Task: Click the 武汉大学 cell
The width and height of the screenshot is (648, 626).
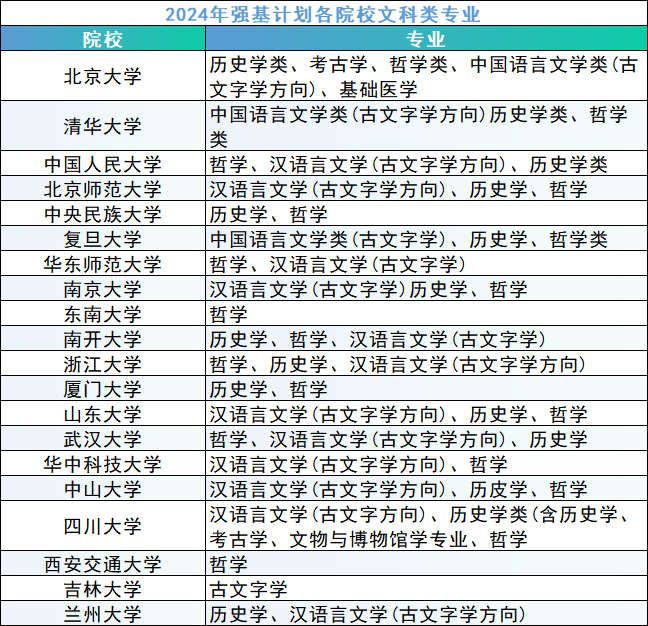Action: tap(103, 438)
